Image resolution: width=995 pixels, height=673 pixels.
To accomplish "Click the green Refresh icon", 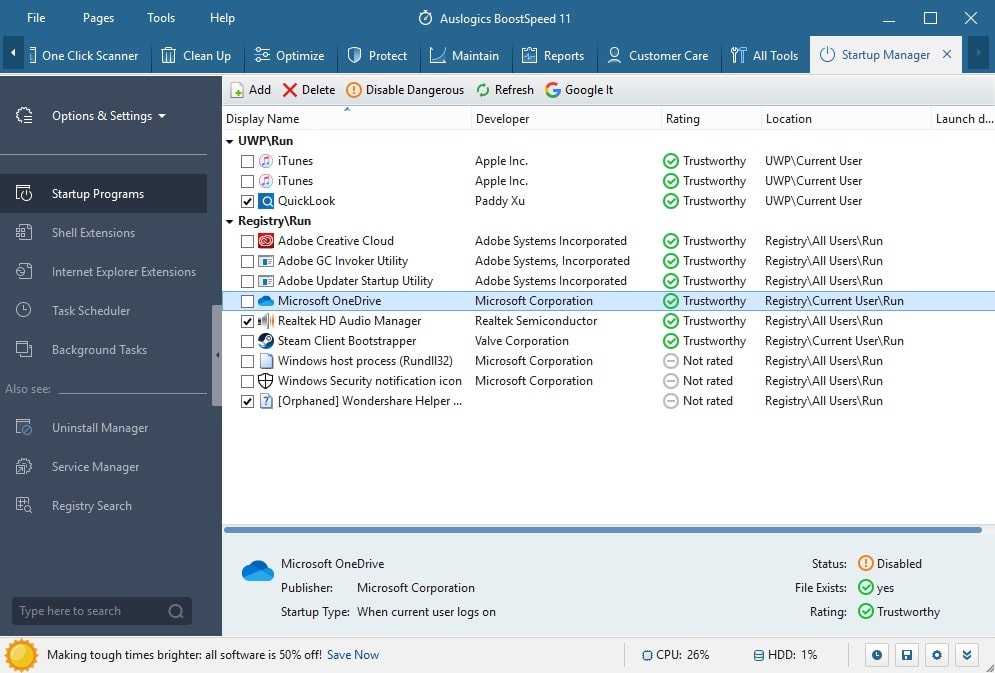I will (483, 90).
